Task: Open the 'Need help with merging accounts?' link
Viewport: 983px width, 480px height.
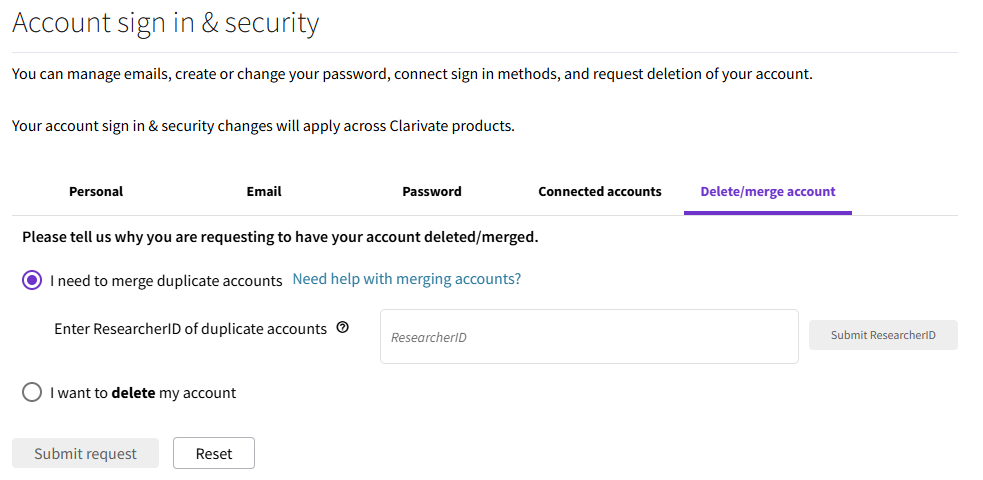Action: (x=406, y=279)
